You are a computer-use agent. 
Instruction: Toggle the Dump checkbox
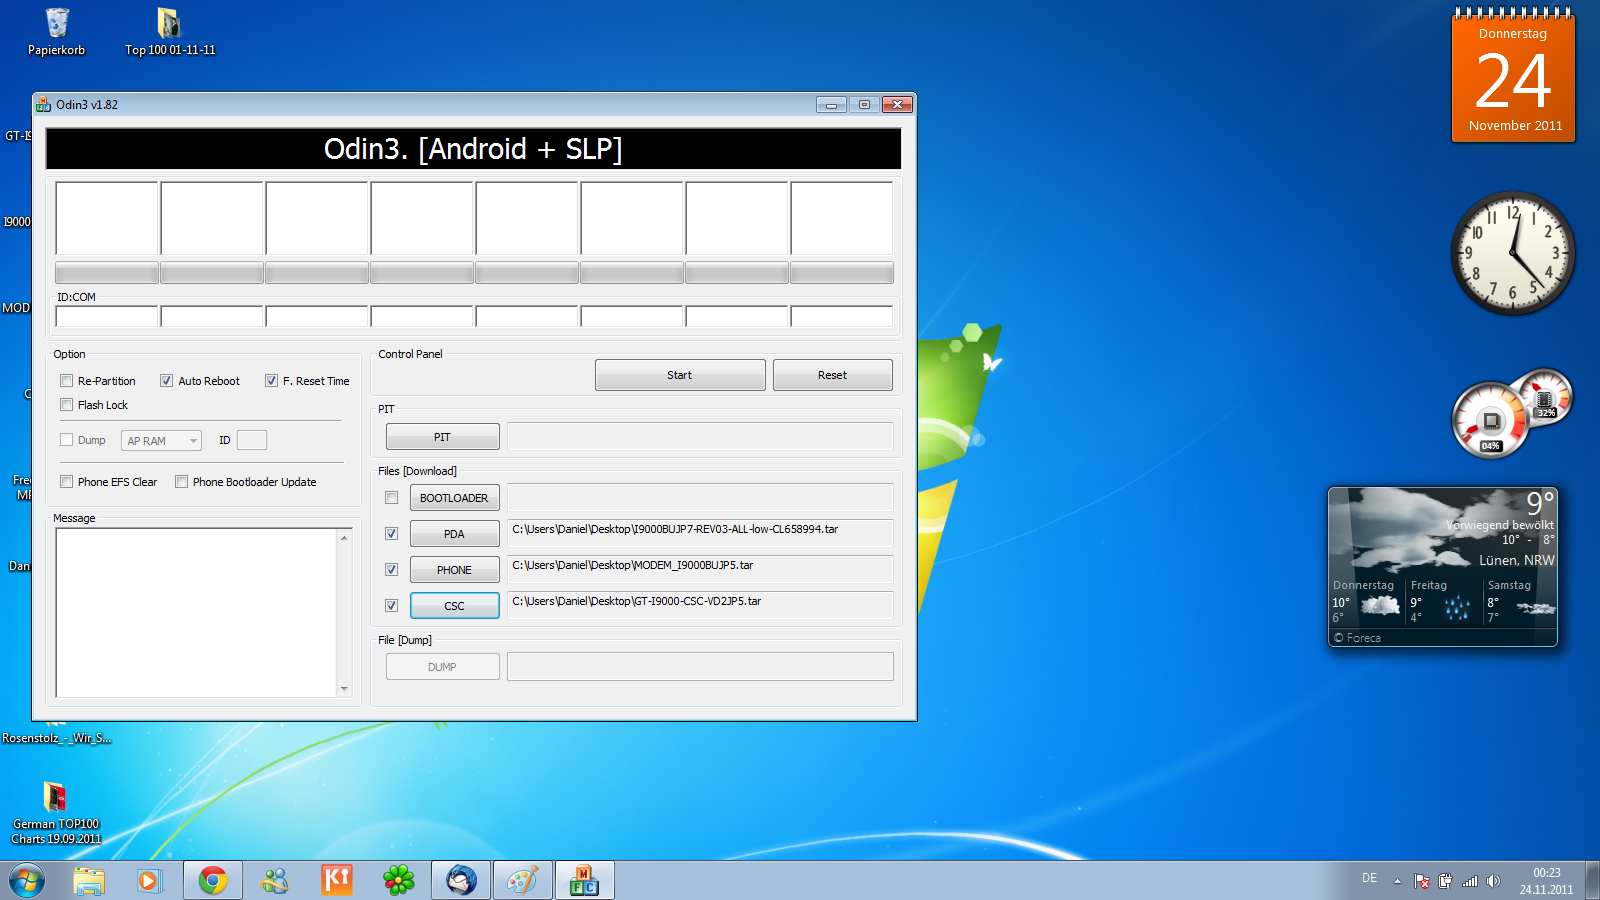(67, 440)
